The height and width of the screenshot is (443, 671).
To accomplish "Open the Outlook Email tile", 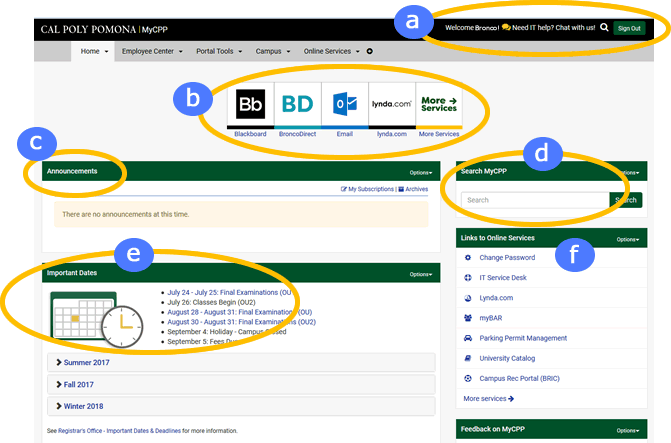I will tap(344, 104).
